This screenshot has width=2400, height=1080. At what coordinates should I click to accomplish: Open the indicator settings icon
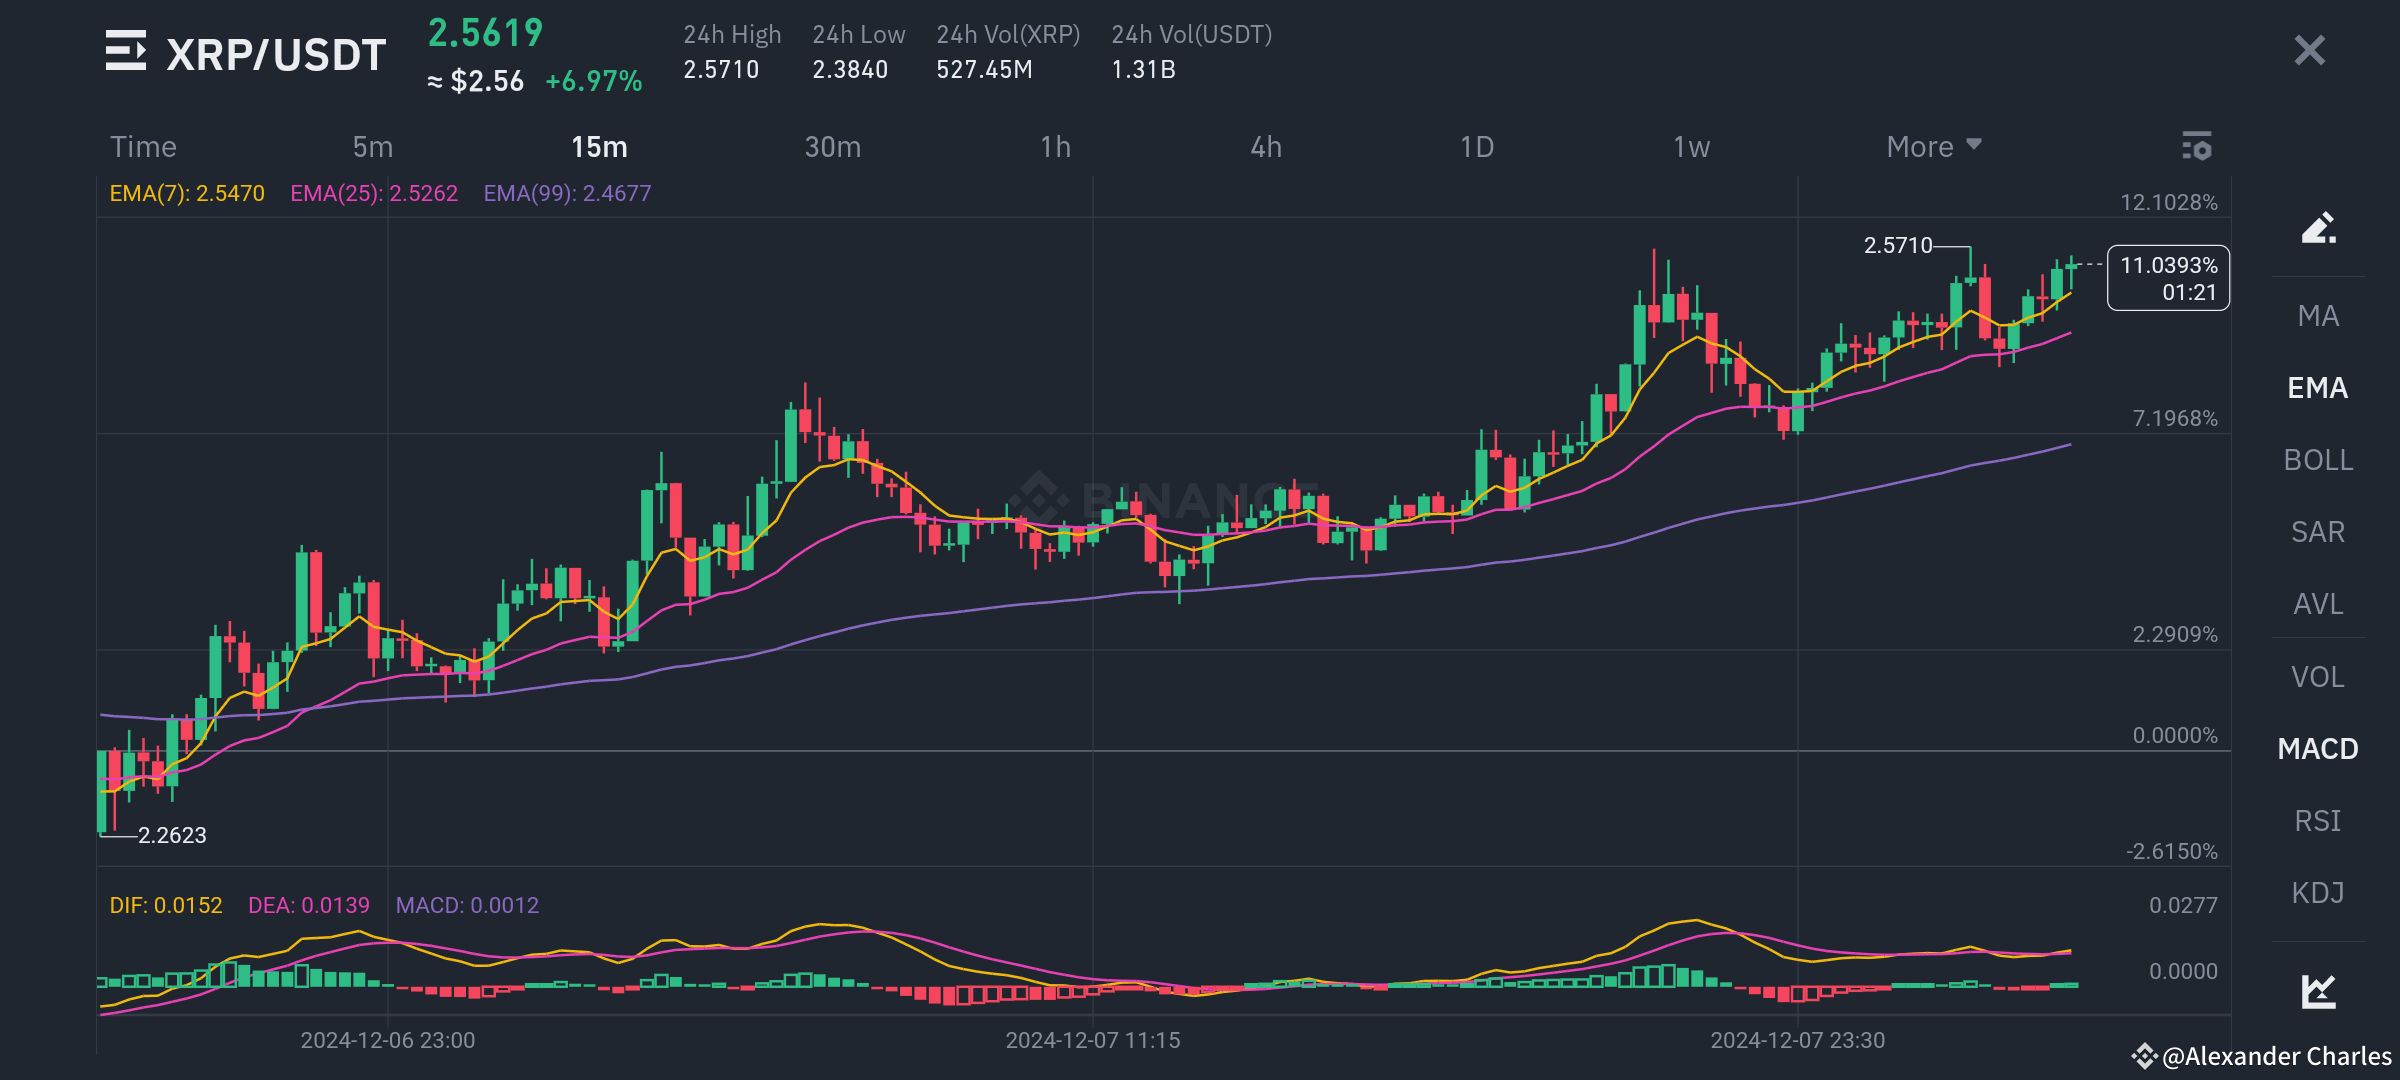tap(2196, 146)
